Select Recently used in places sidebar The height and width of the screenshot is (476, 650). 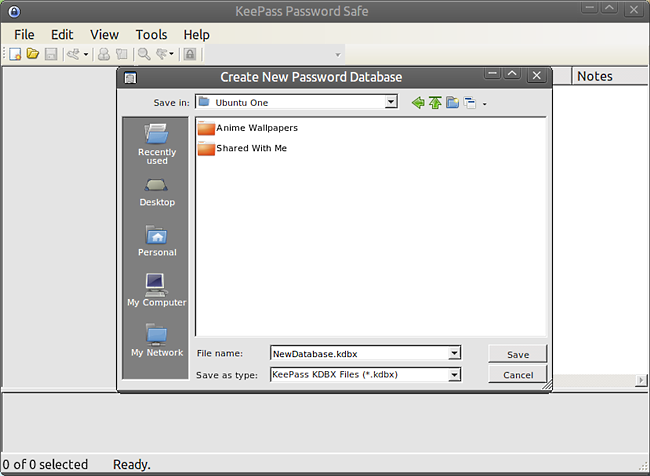coord(157,144)
